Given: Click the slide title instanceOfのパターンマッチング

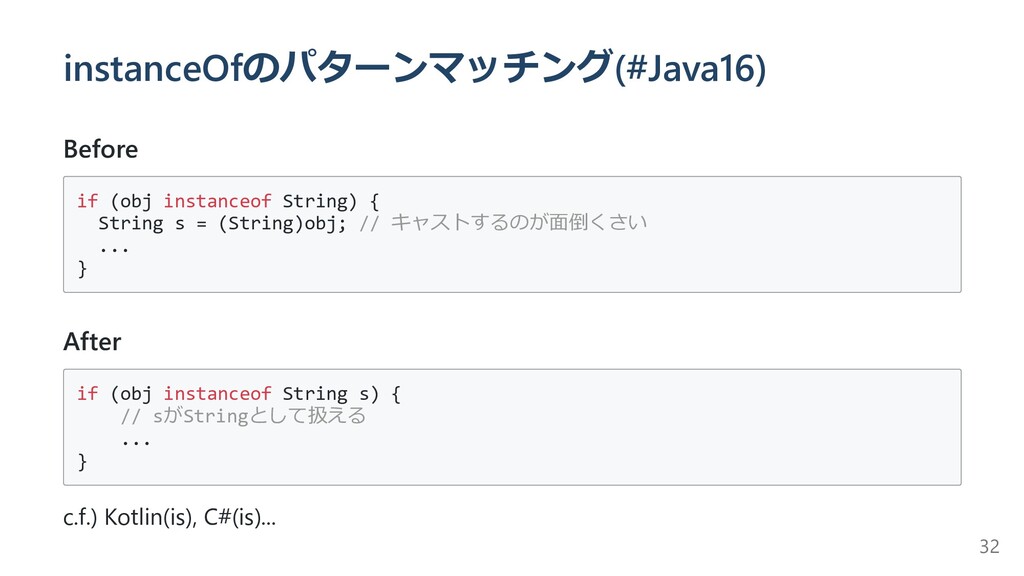Looking at the screenshot, I should pyautogui.click(x=338, y=67).
